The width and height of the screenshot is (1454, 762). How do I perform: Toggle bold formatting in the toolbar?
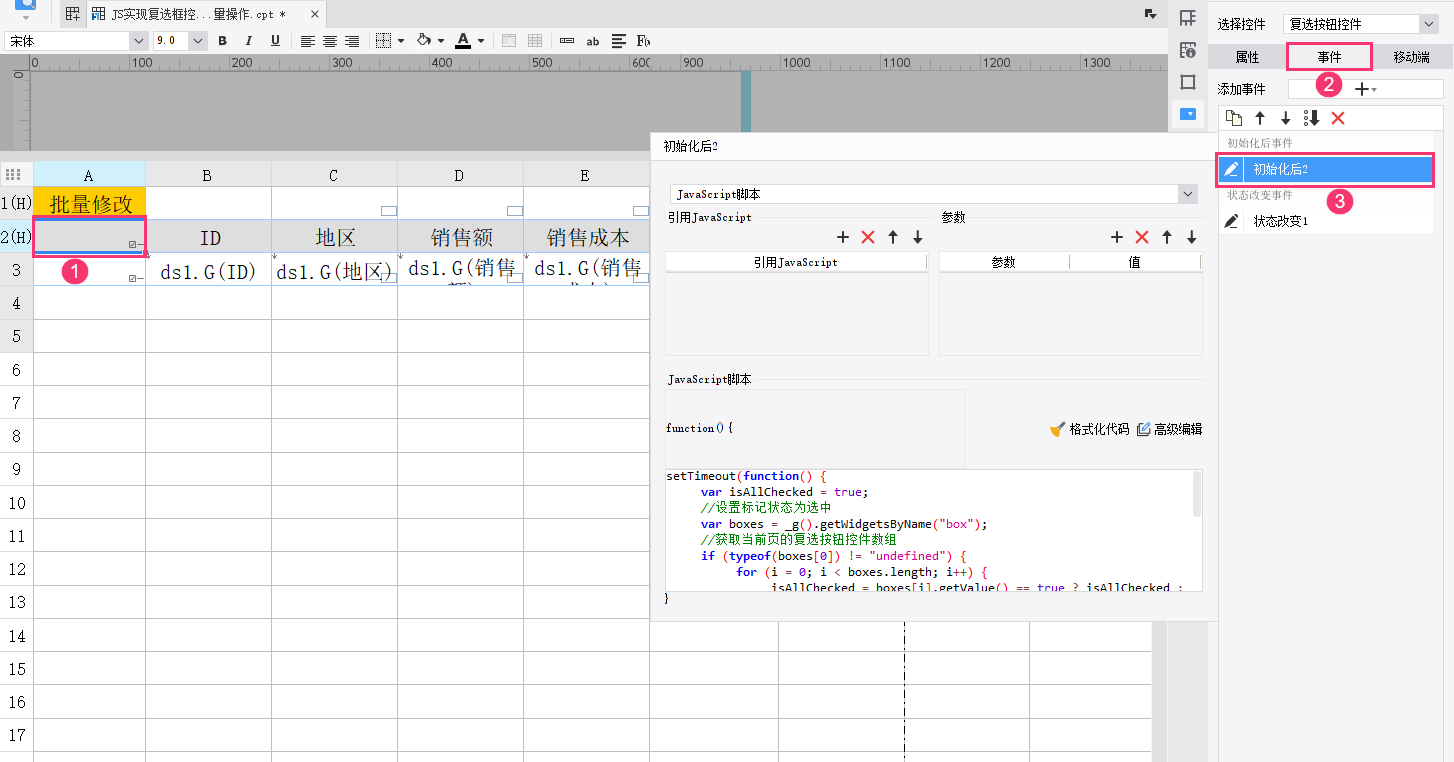point(222,41)
